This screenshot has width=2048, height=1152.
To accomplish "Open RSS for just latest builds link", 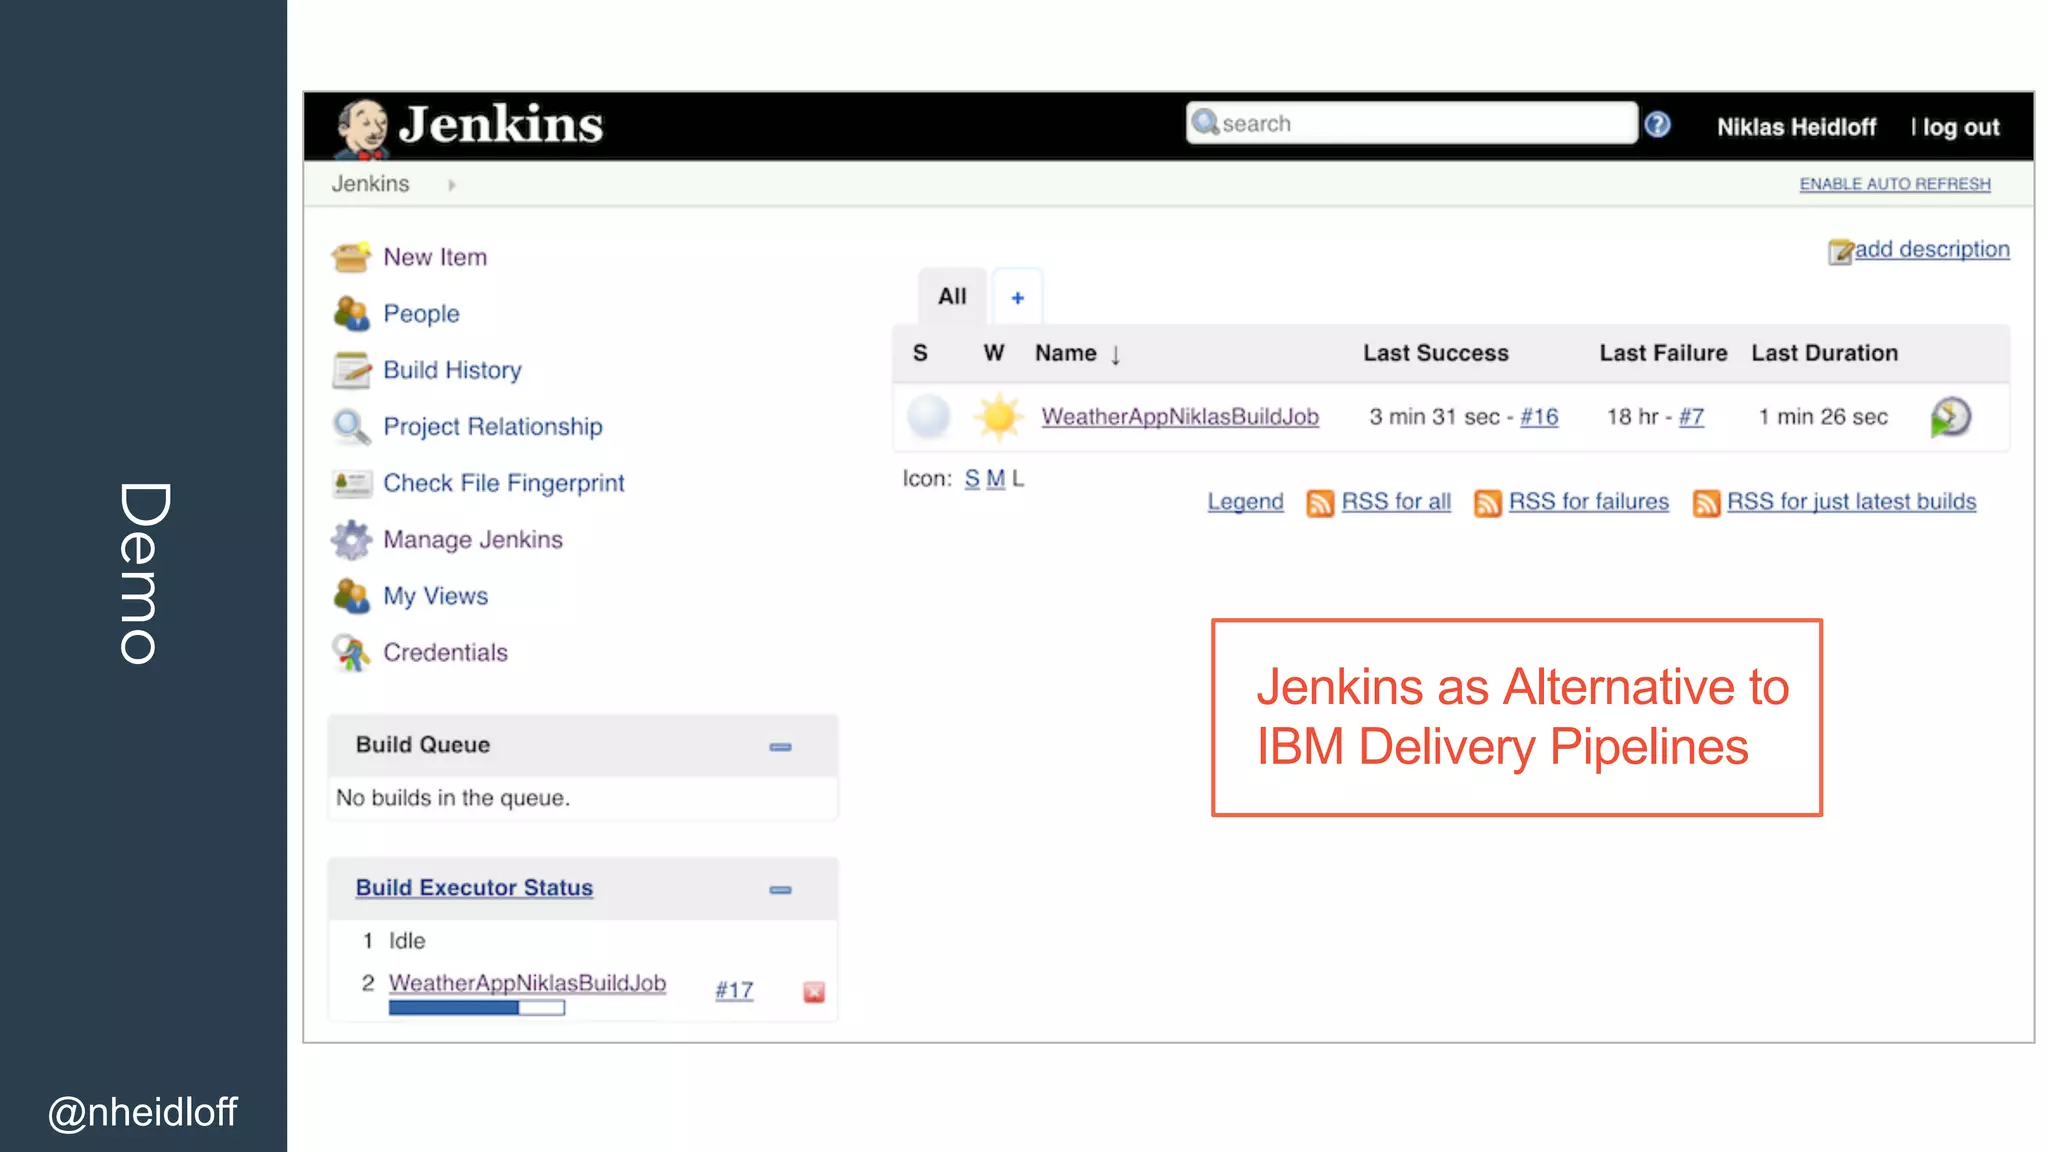I will click(1852, 502).
